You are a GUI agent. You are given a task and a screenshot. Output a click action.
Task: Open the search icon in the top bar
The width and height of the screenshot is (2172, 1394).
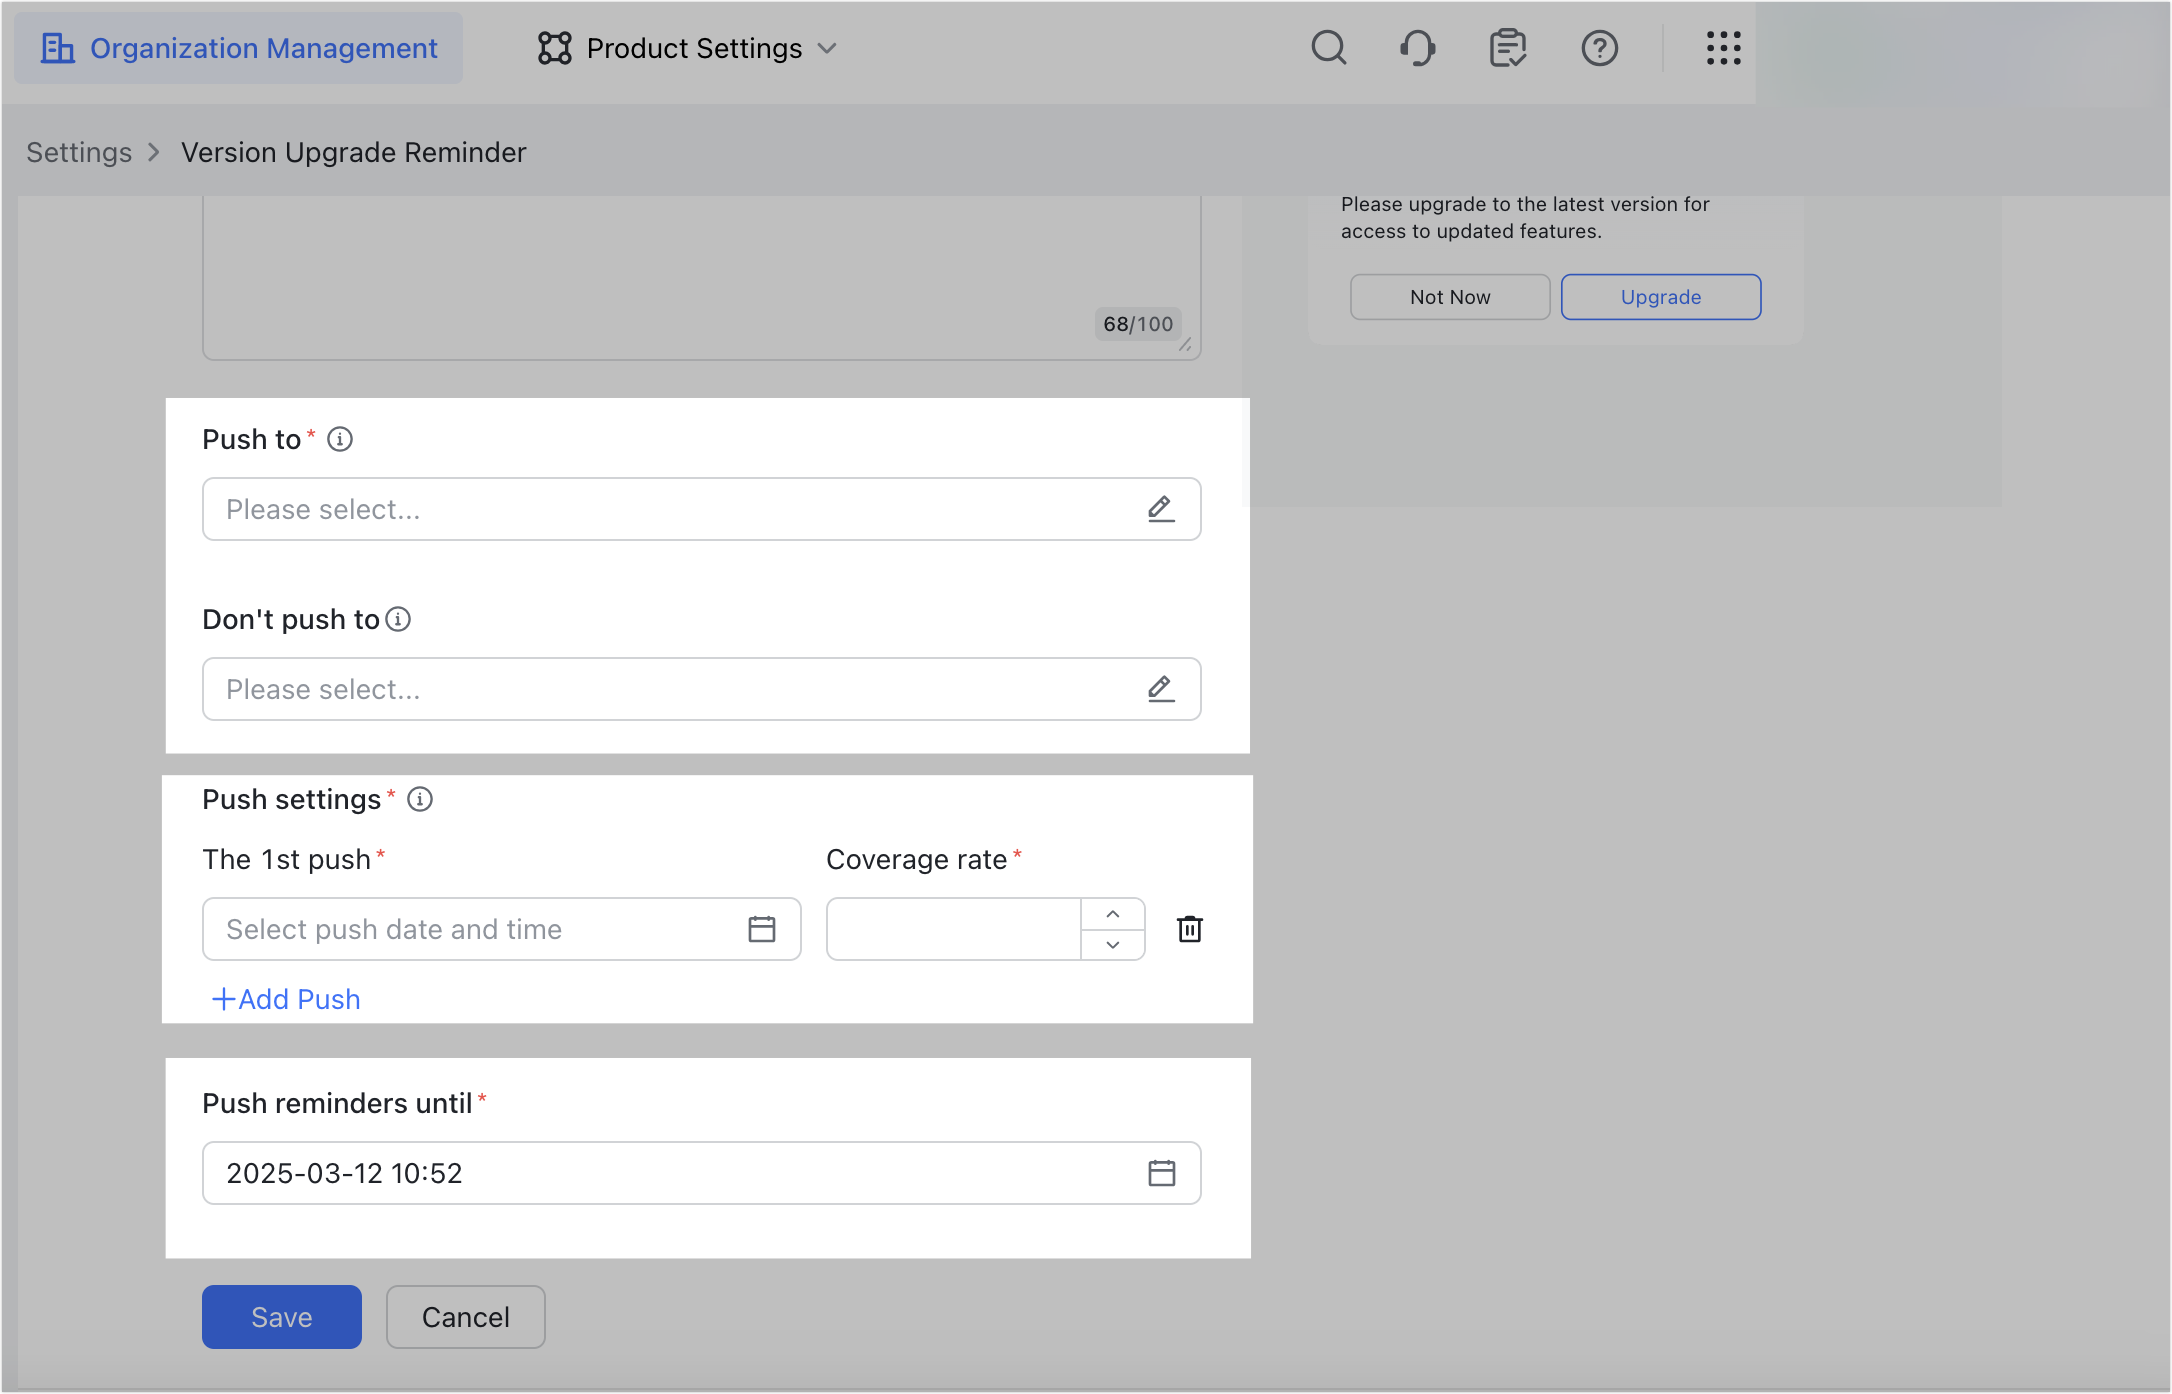coord(1329,47)
